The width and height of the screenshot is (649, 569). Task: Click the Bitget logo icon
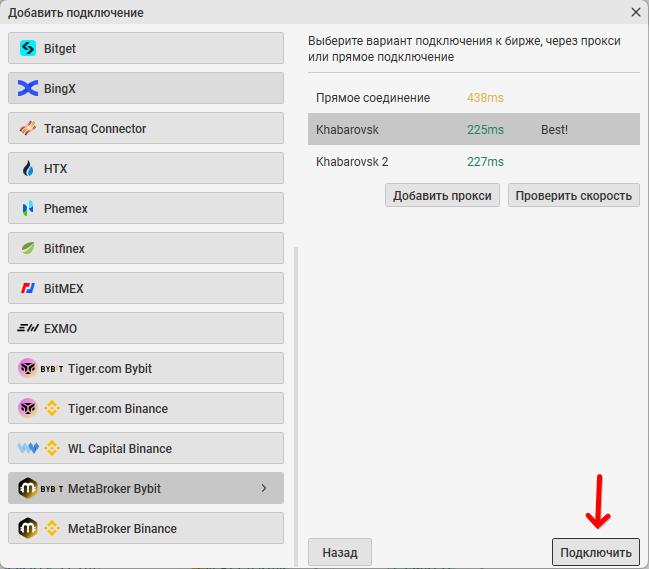28,48
